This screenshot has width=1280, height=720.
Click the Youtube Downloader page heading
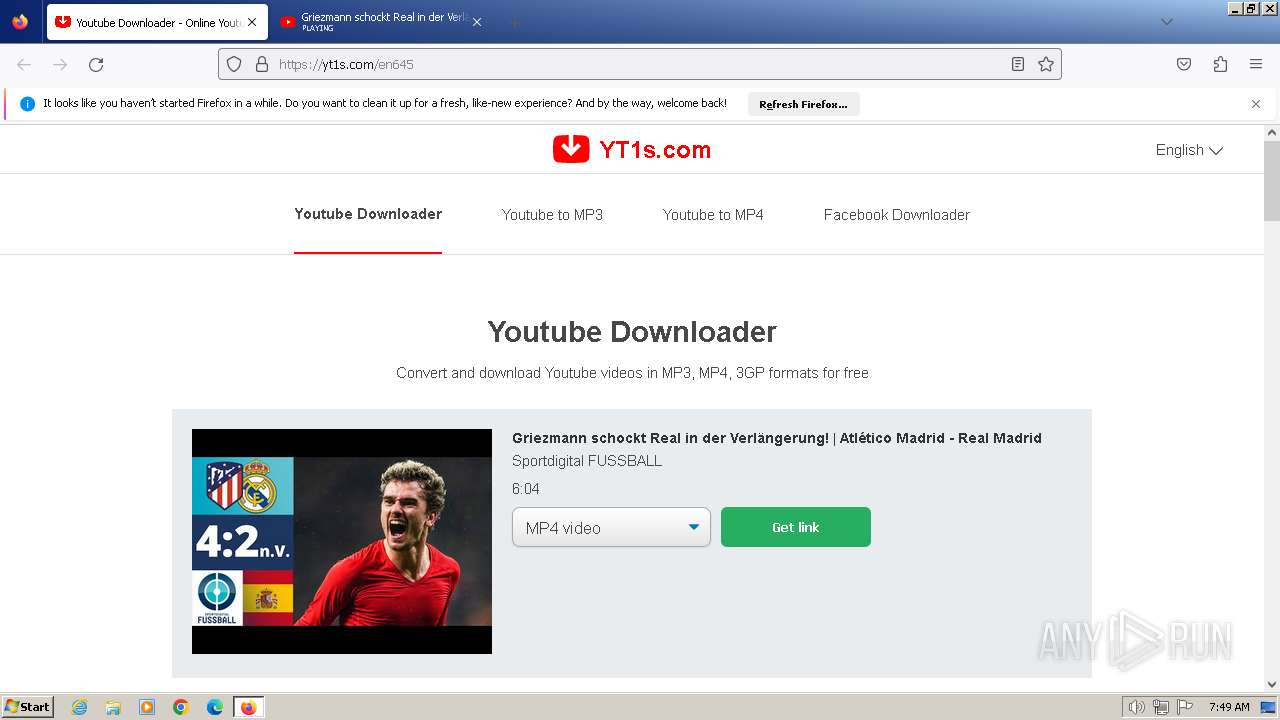[x=632, y=332]
